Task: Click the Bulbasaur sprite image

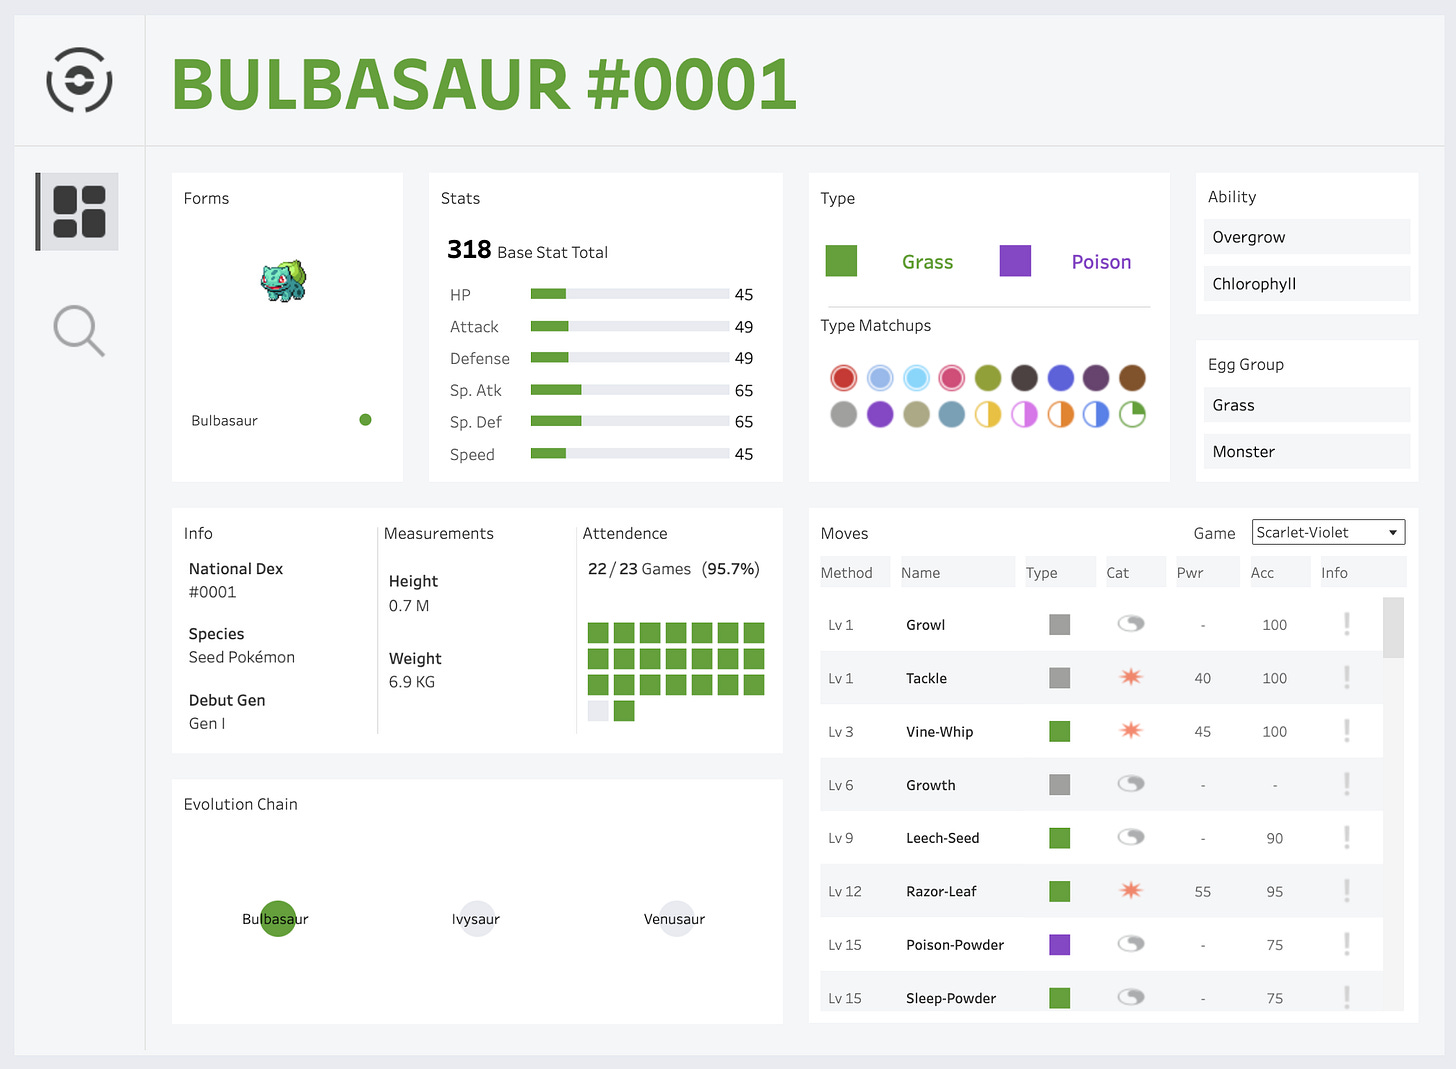Action: tap(284, 282)
